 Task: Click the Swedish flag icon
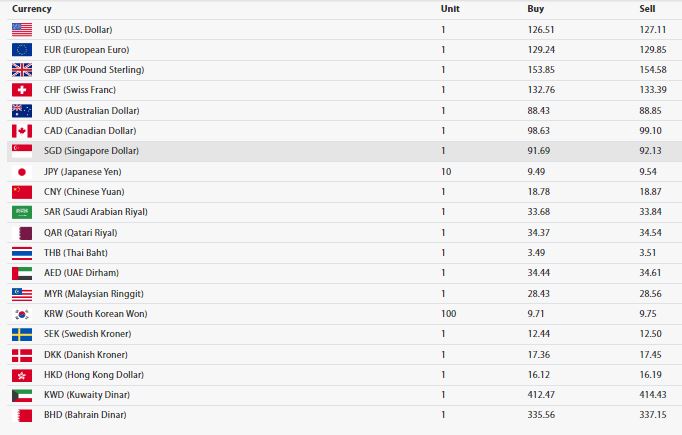tap(22, 334)
